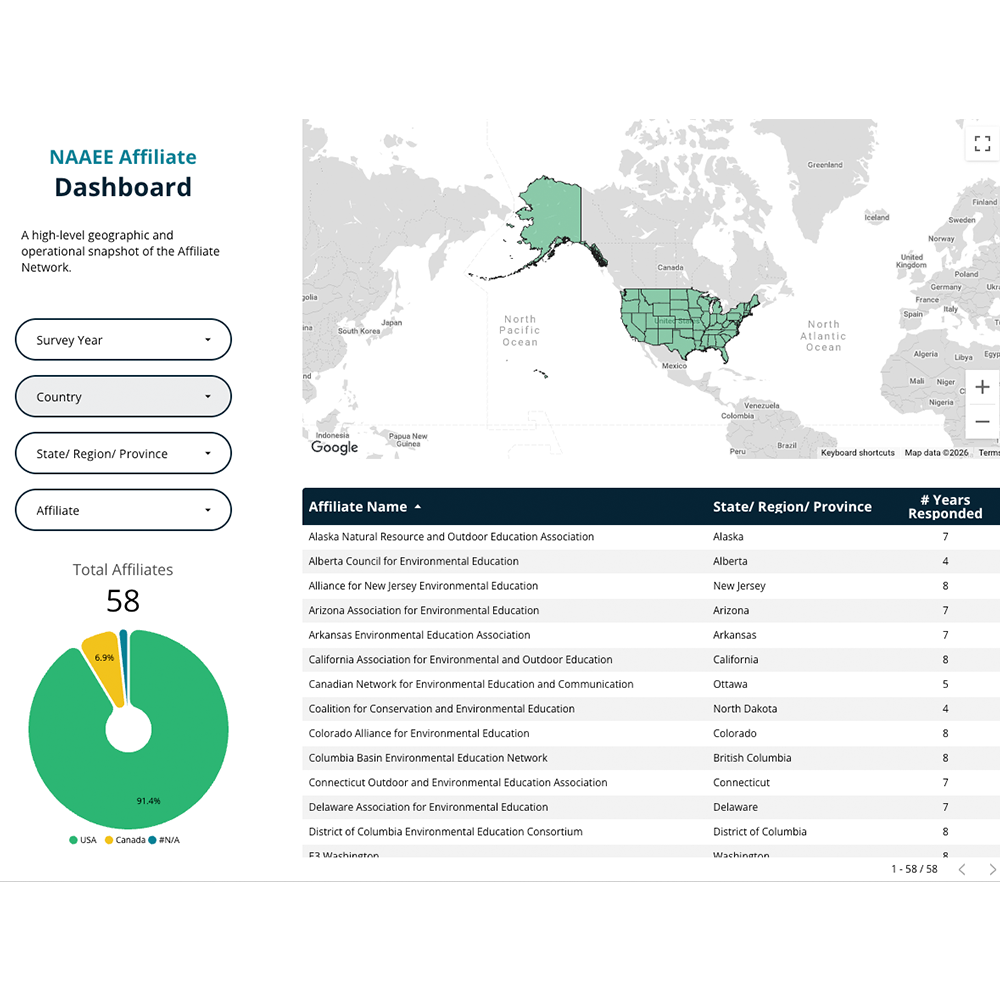Viewport: 1000px width, 1000px height.
Task: Sort by # Years Responded column
Action: (945, 507)
